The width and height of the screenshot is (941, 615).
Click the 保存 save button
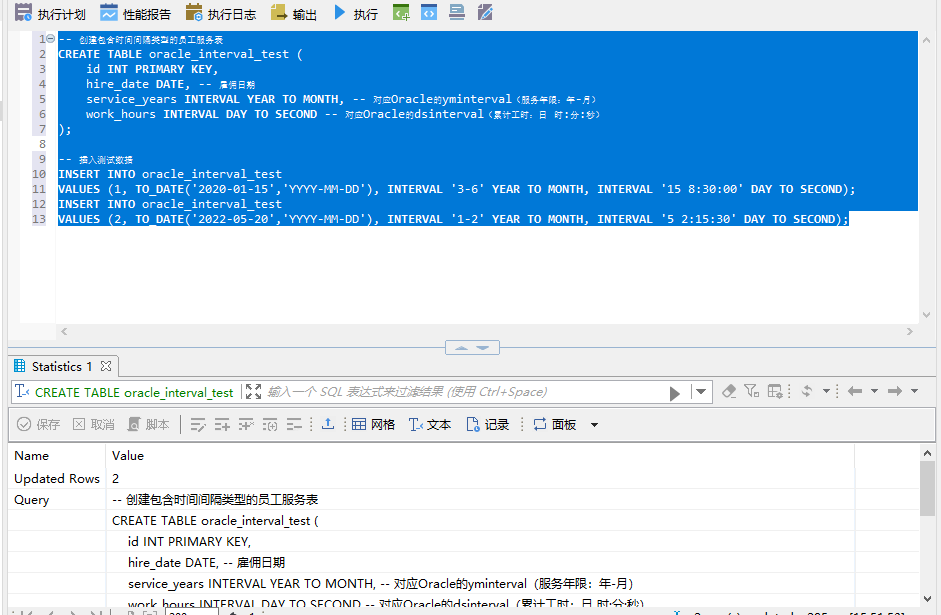[39, 424]
